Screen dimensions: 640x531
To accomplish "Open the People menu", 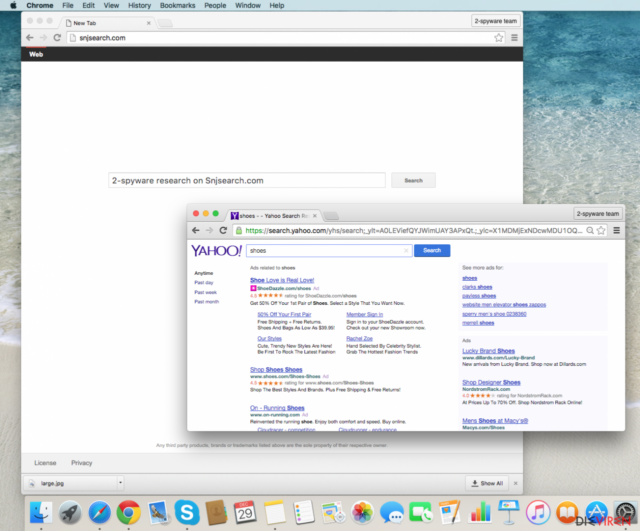I will (215, 5).
